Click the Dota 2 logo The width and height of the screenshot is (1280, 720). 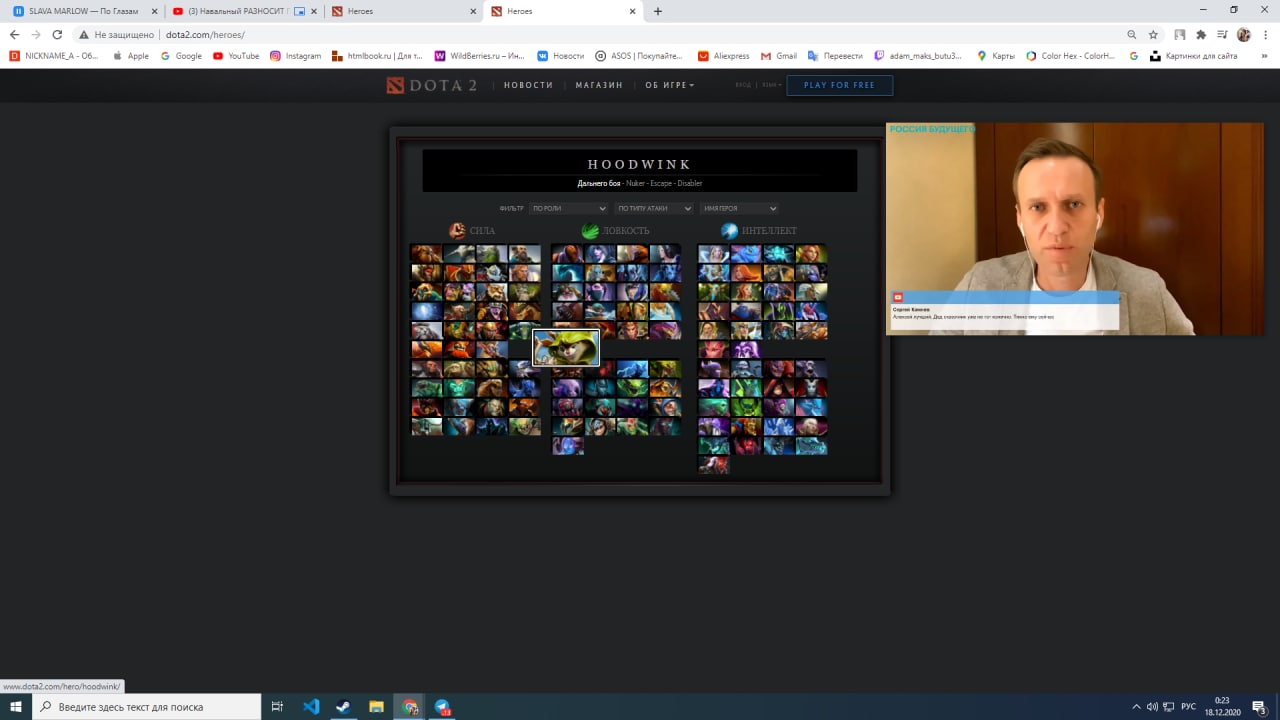(x=432, y=85)
